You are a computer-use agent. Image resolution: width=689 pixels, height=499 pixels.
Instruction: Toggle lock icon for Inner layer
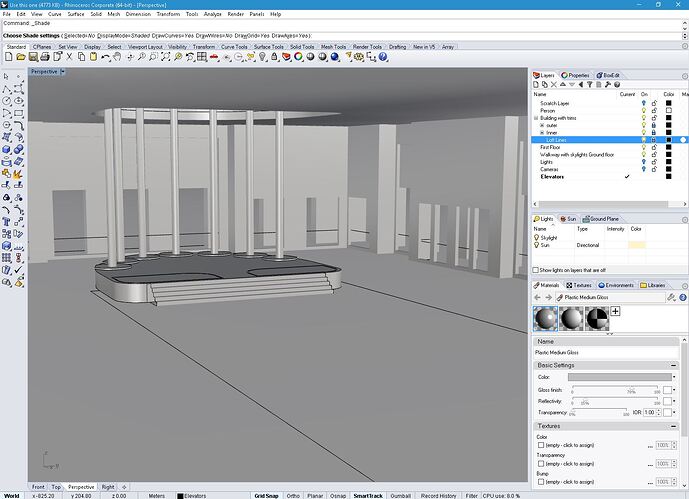(654, 133)
